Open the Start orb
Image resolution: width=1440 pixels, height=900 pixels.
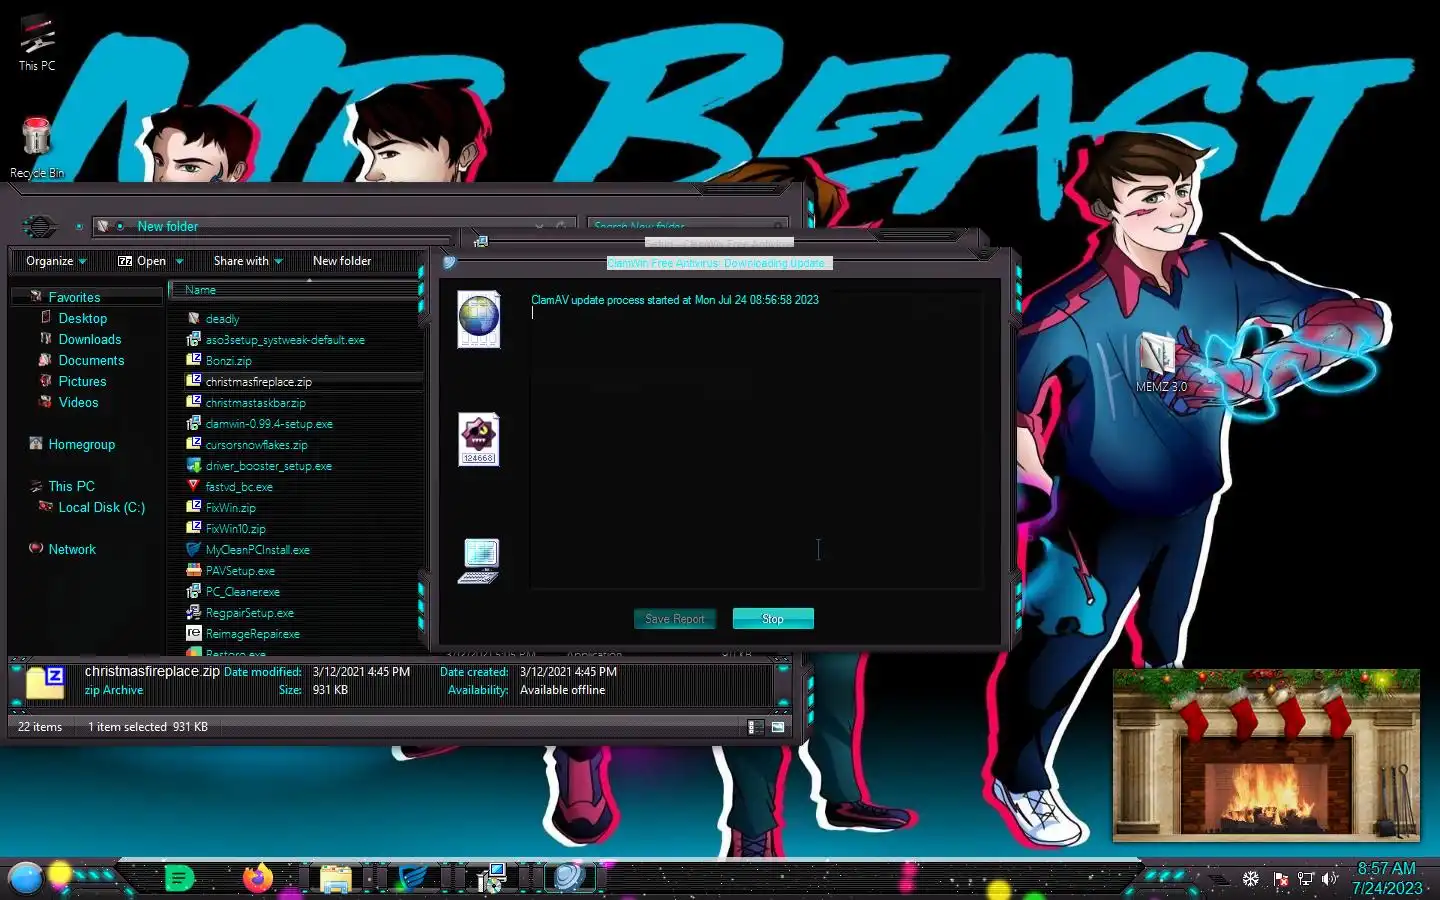point(25,878)
